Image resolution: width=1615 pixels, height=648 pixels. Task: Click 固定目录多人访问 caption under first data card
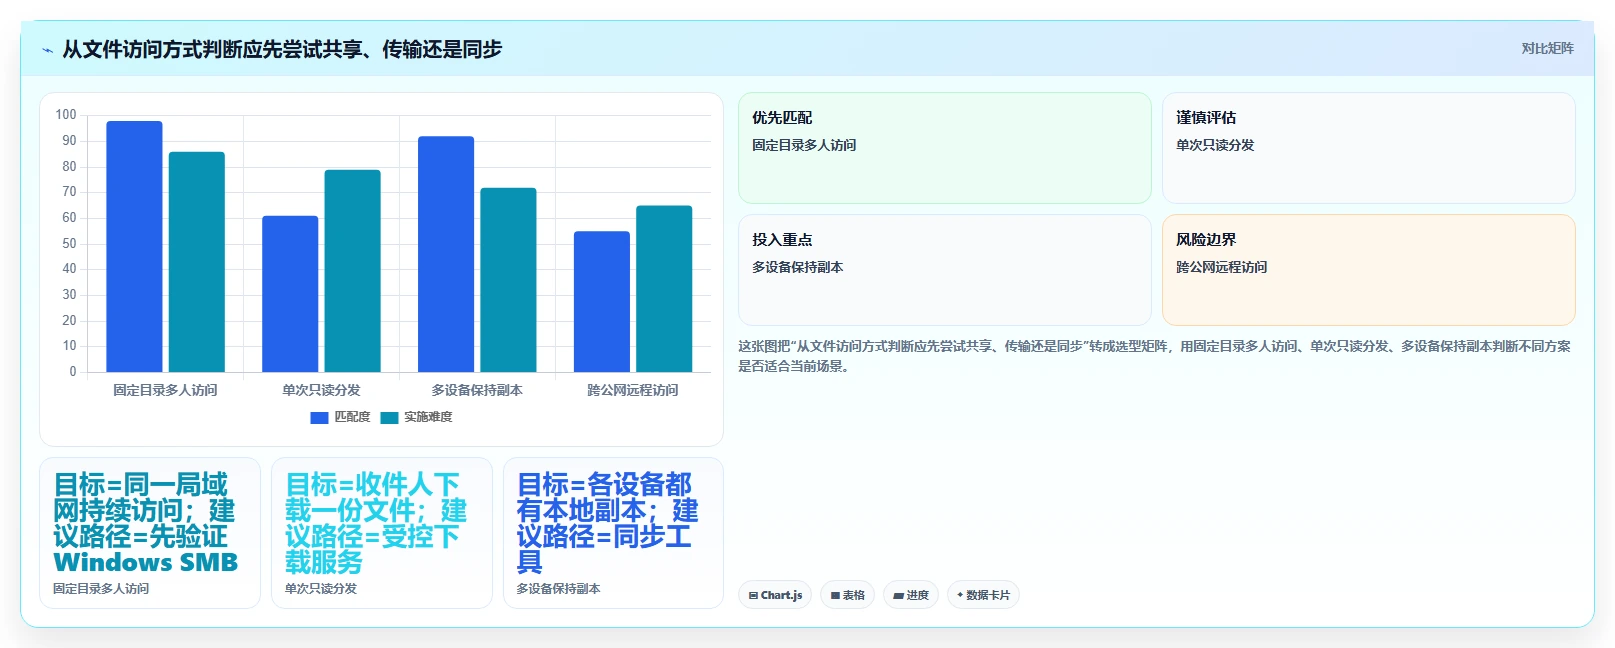[101, 589]
